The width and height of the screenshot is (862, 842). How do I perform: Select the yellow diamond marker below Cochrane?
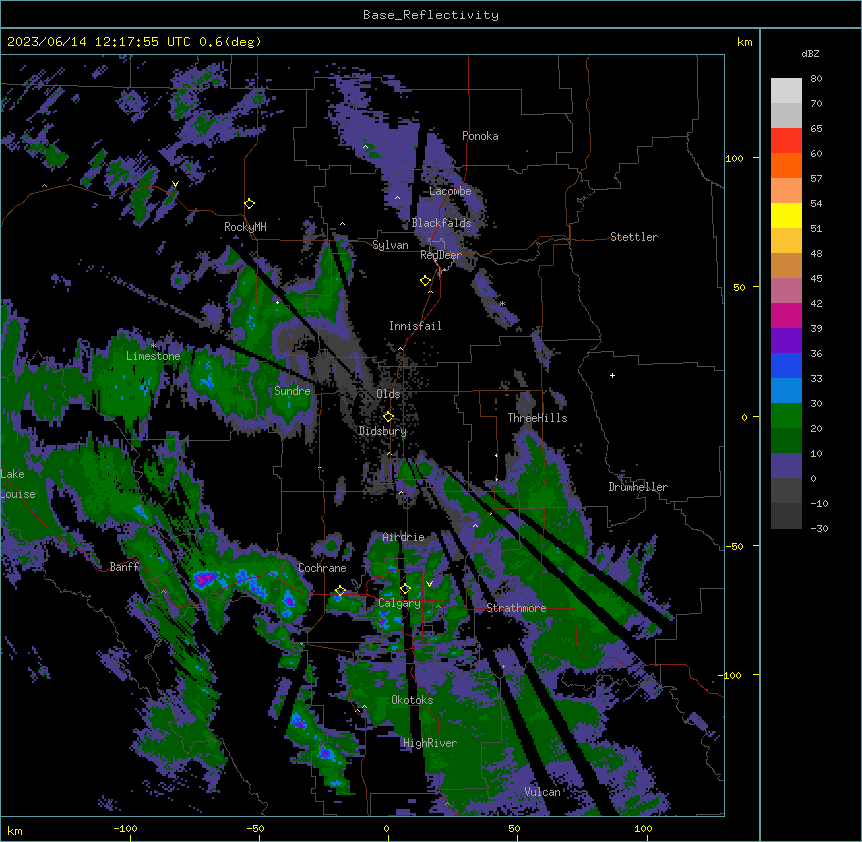[x=340, y=591]
